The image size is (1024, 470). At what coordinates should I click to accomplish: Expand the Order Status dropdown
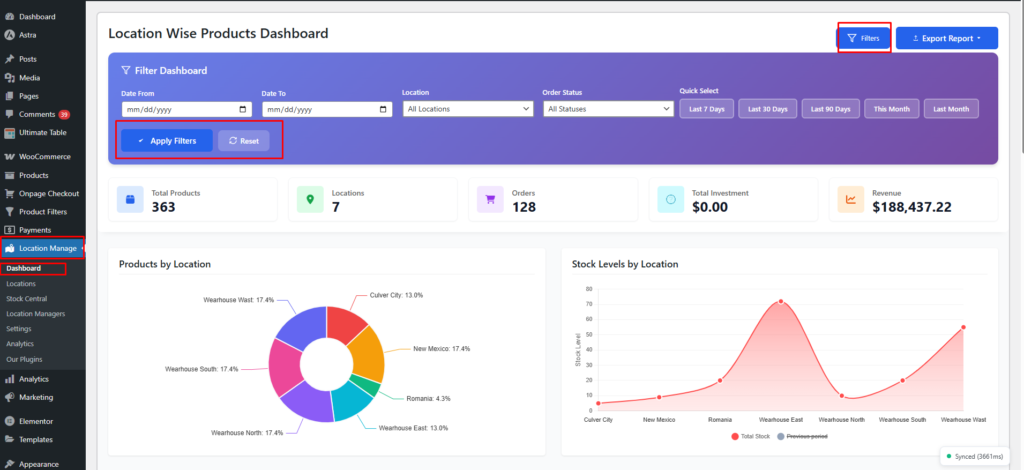click(607, 109)
